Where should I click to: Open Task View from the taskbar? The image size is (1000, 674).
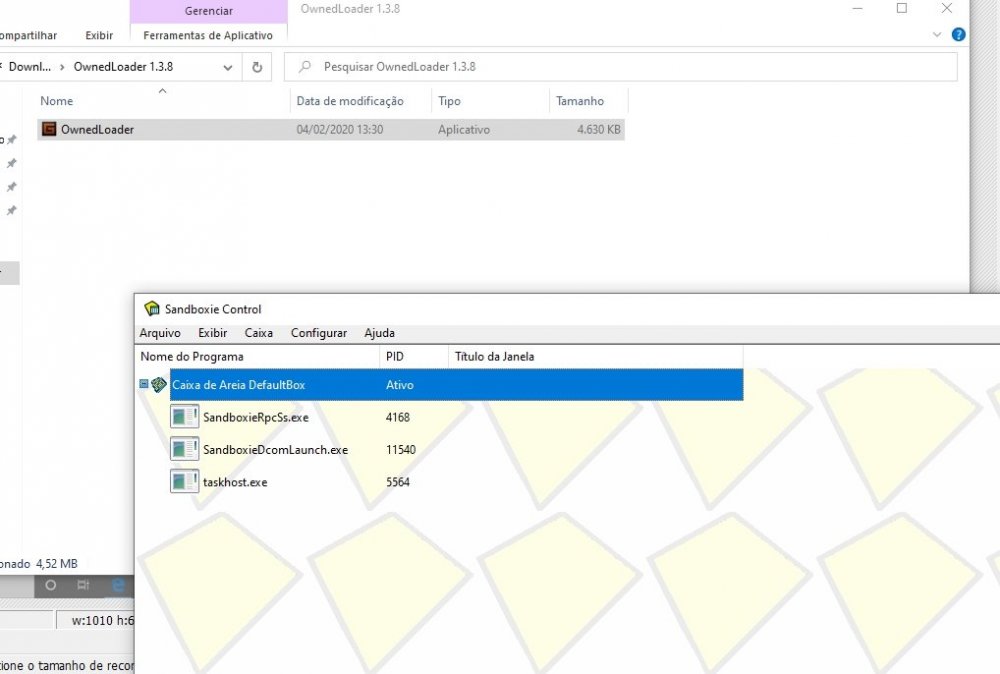pos(83,585)
